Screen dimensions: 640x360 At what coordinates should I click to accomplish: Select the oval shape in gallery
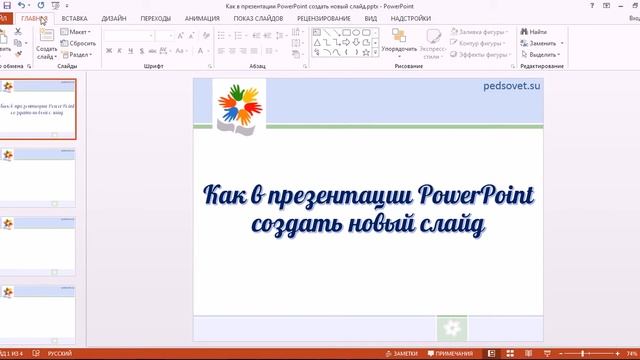(356, 32)
